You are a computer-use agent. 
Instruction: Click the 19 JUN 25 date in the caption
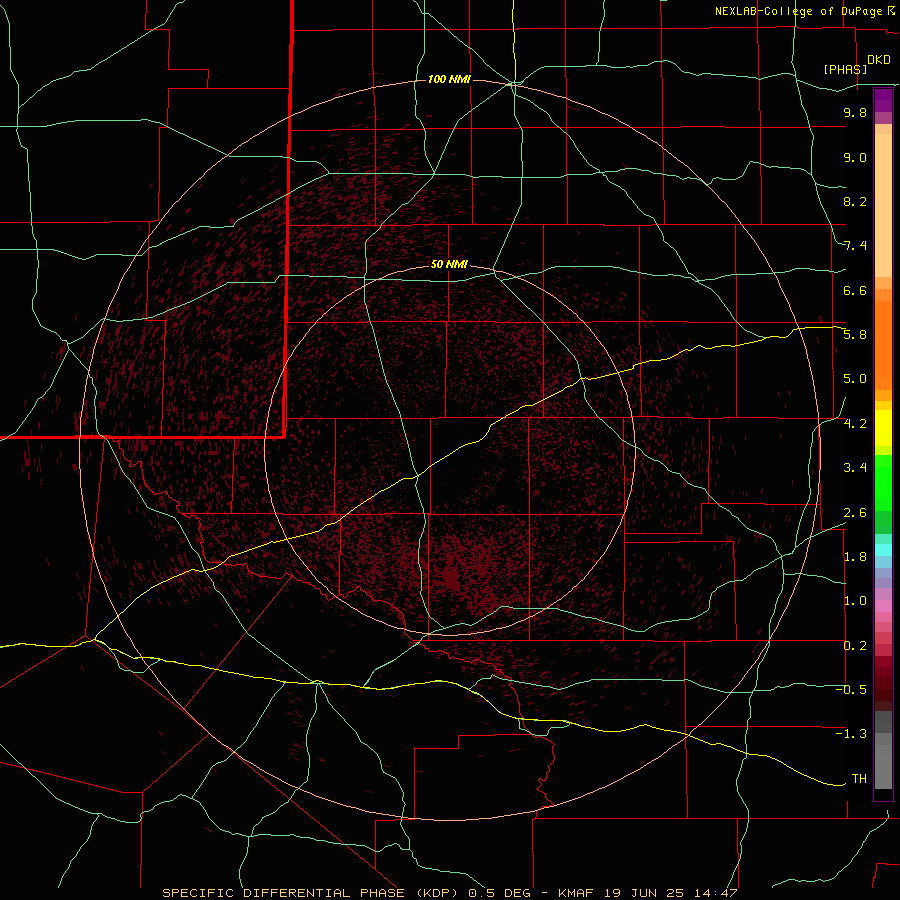pos(646,893)
